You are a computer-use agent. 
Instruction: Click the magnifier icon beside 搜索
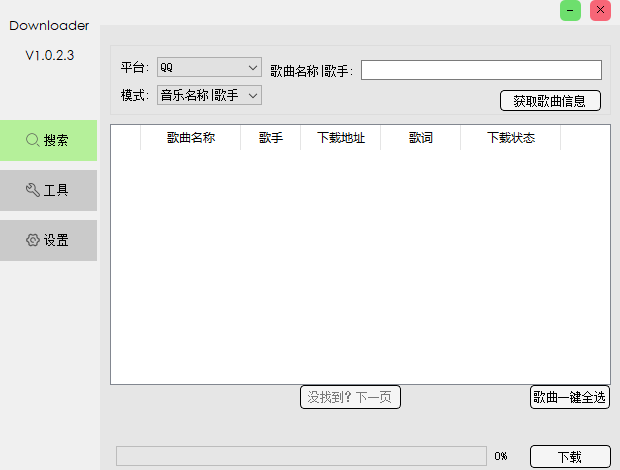(32, 140)
